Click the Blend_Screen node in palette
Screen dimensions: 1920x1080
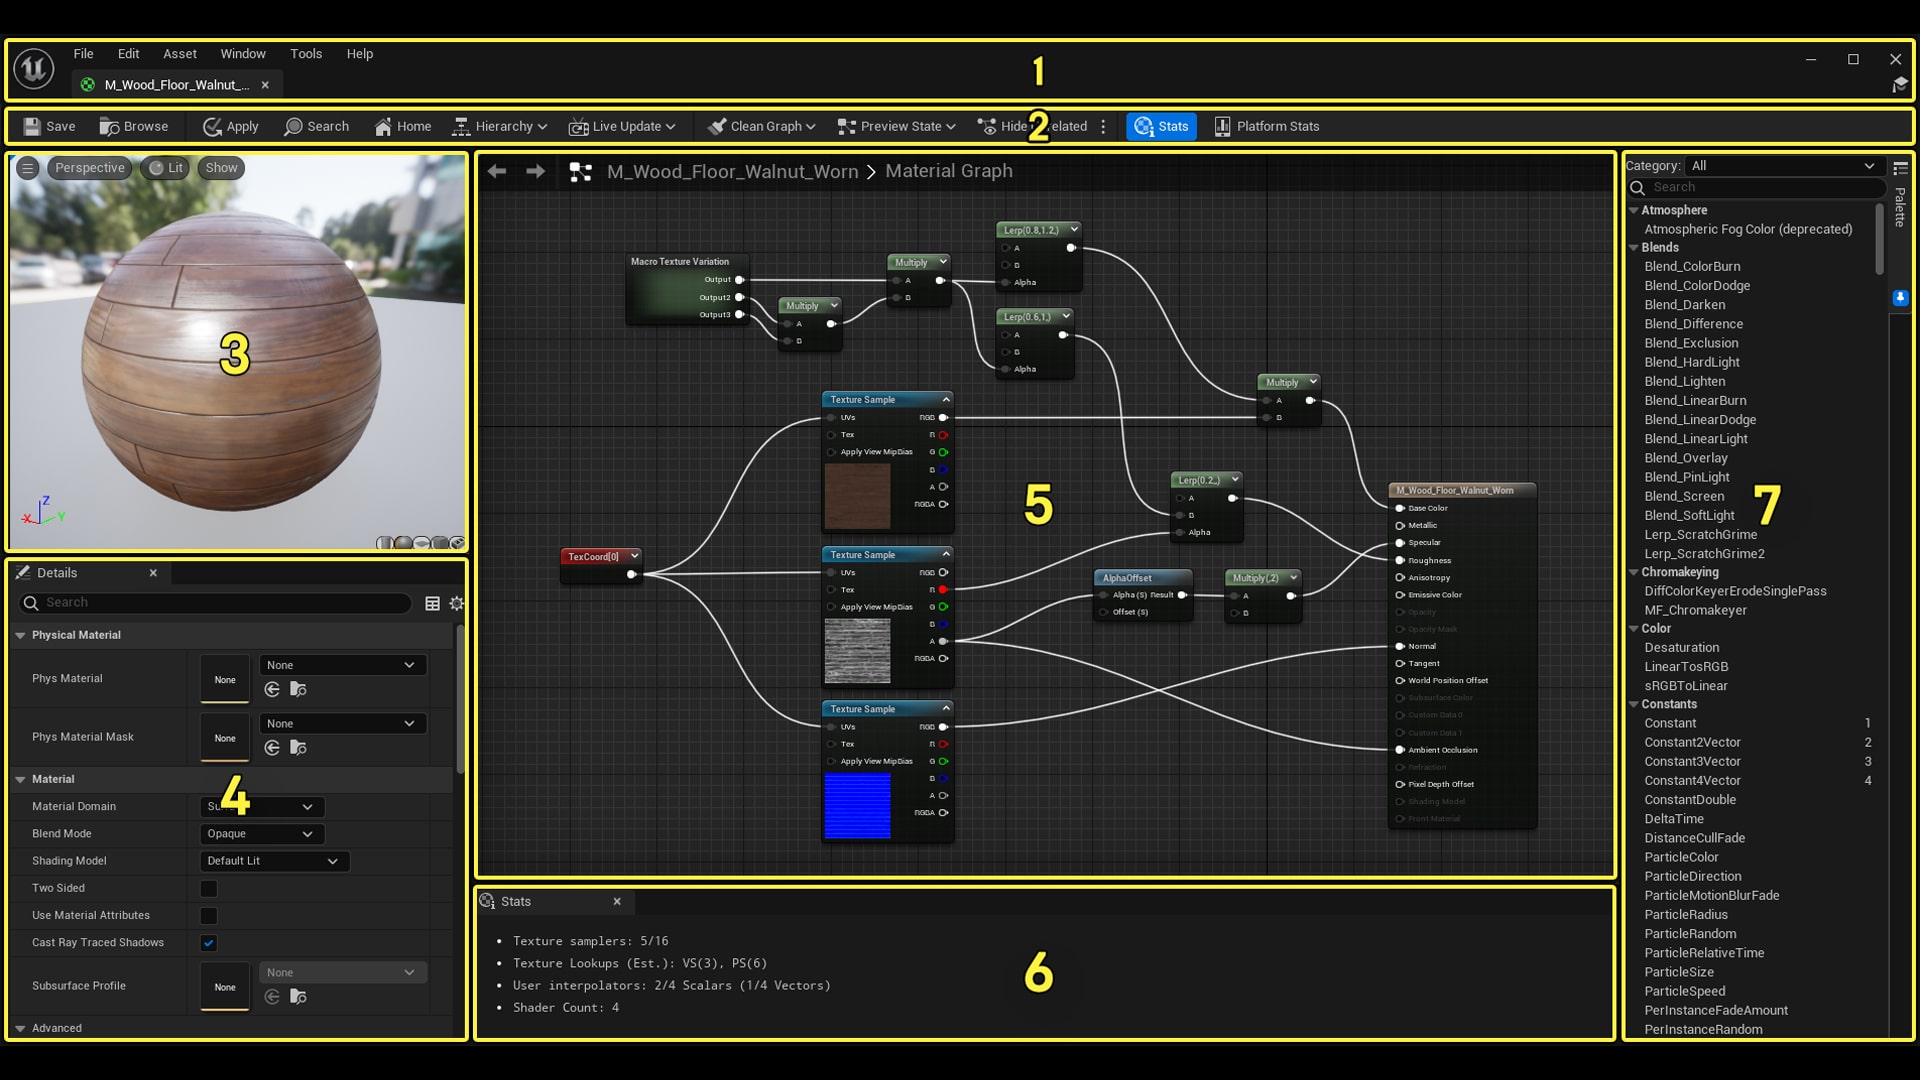(x=1687, y=496)
